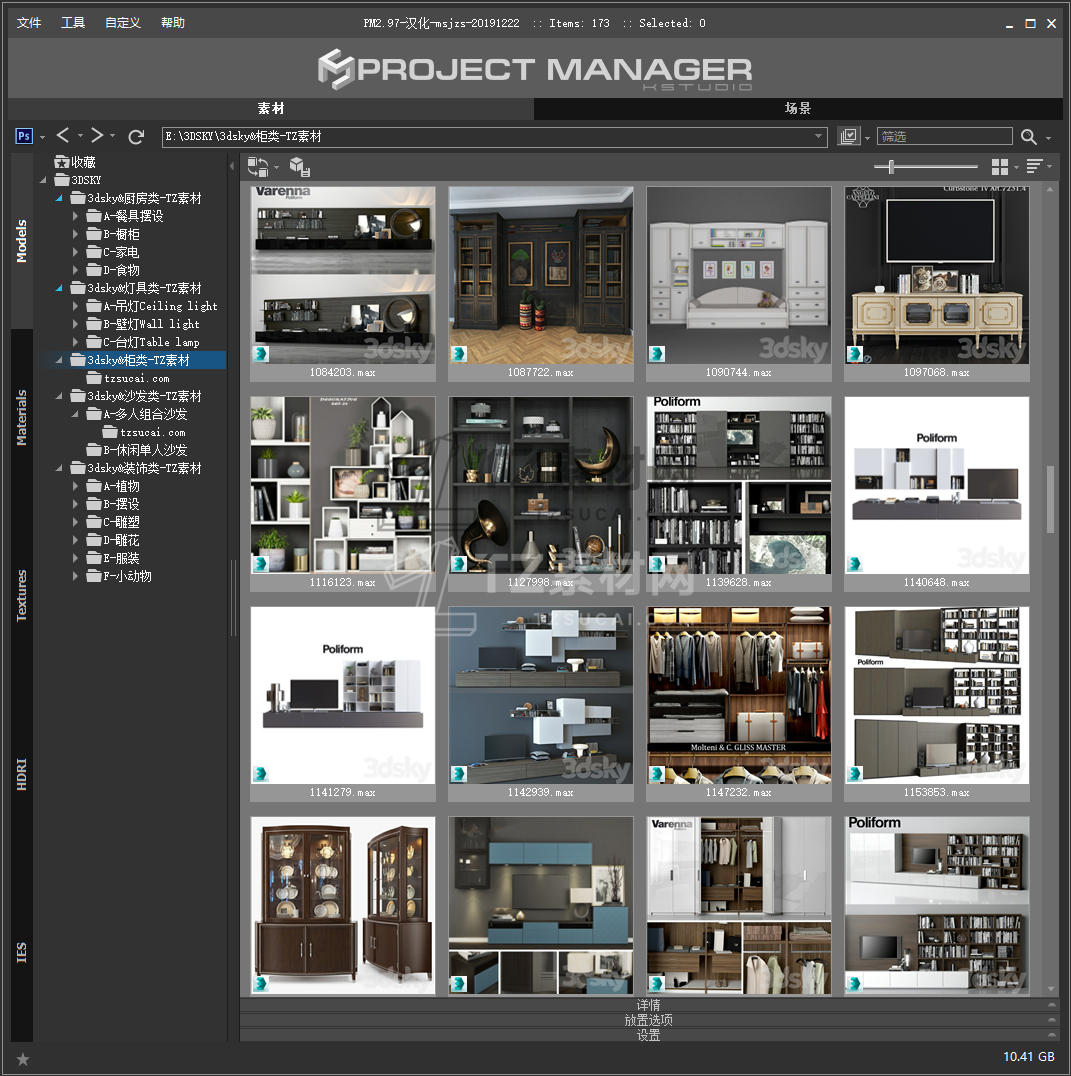Click the search magnifier icon

coord(1029,137)
